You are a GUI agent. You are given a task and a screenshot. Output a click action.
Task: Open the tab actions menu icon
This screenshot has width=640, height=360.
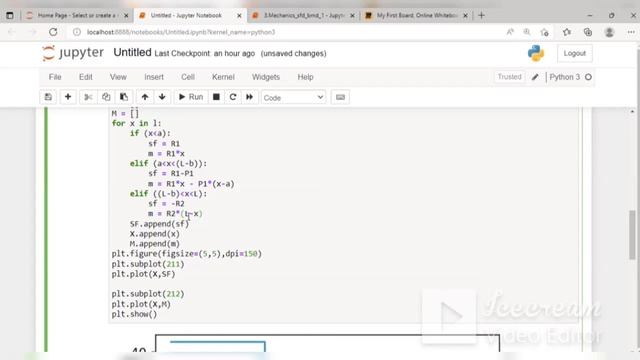pyautogui.click(x=10, y=16)
